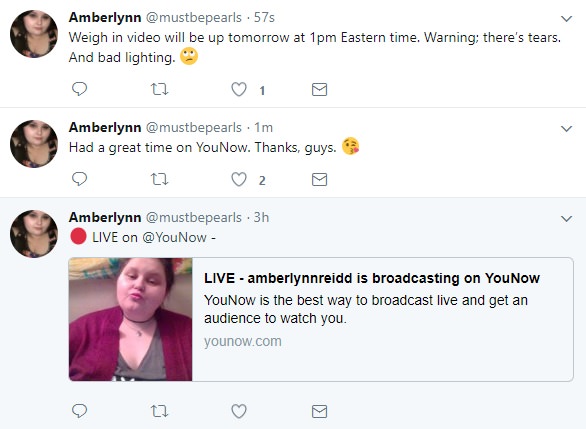Open Amberlynn's avatar on the first tweet

[34, 34]
